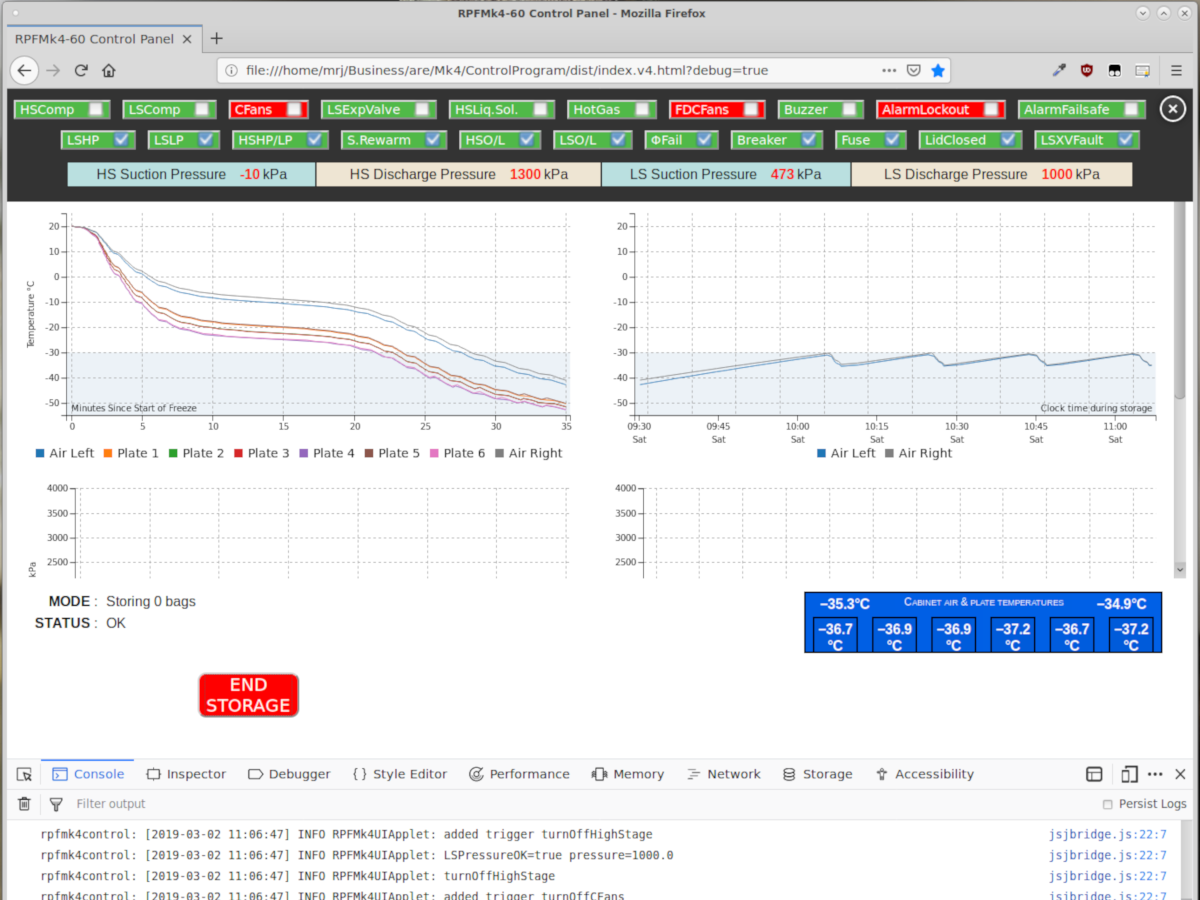Open the Debugger tab
1200x900 pixels.
(289, 774)
